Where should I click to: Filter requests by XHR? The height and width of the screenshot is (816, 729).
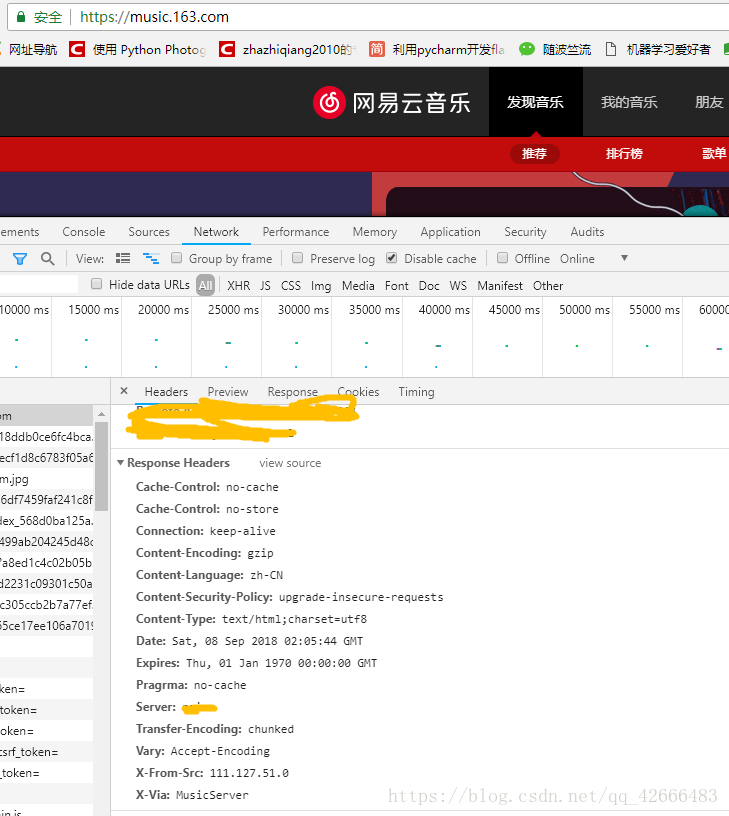pos(238,286)
